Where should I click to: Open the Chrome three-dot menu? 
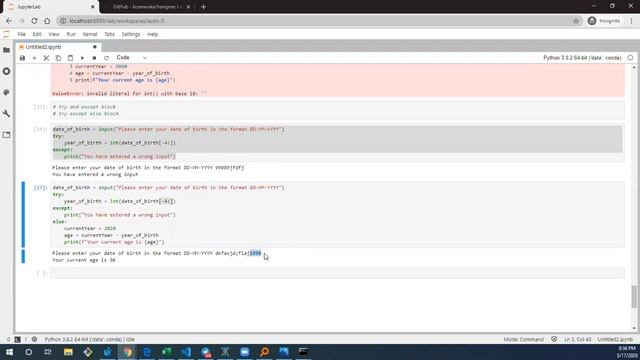(x=631, y=21)
